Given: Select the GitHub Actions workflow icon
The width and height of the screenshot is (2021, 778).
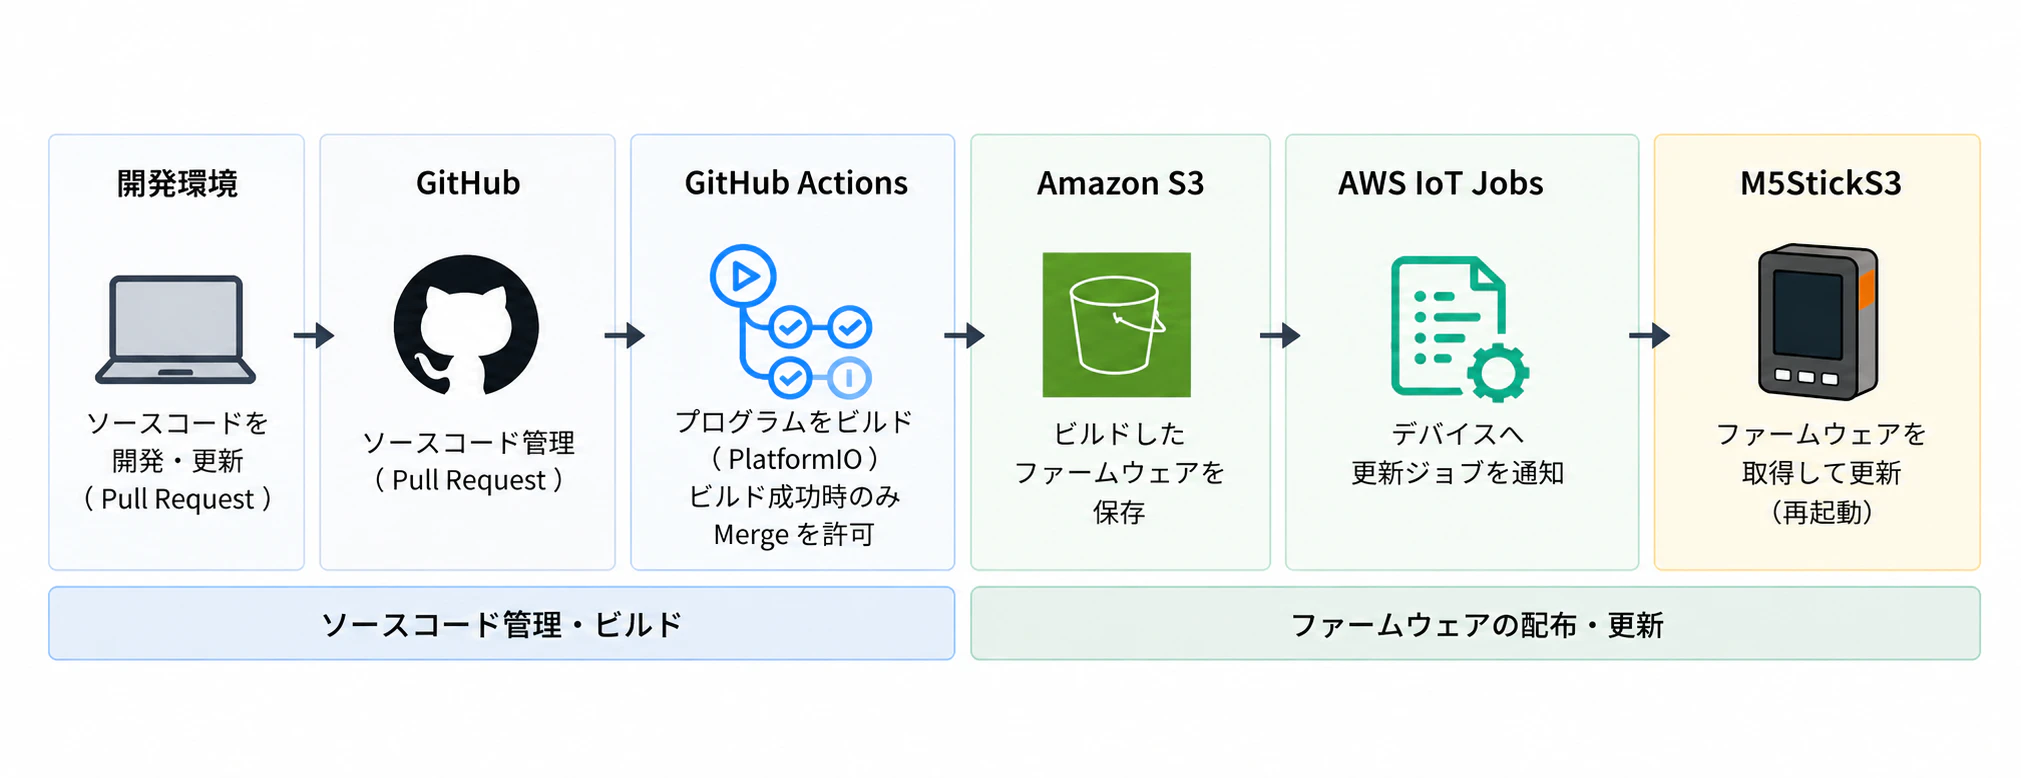Looking at the screenshot, I should click(x=791, y=322).
